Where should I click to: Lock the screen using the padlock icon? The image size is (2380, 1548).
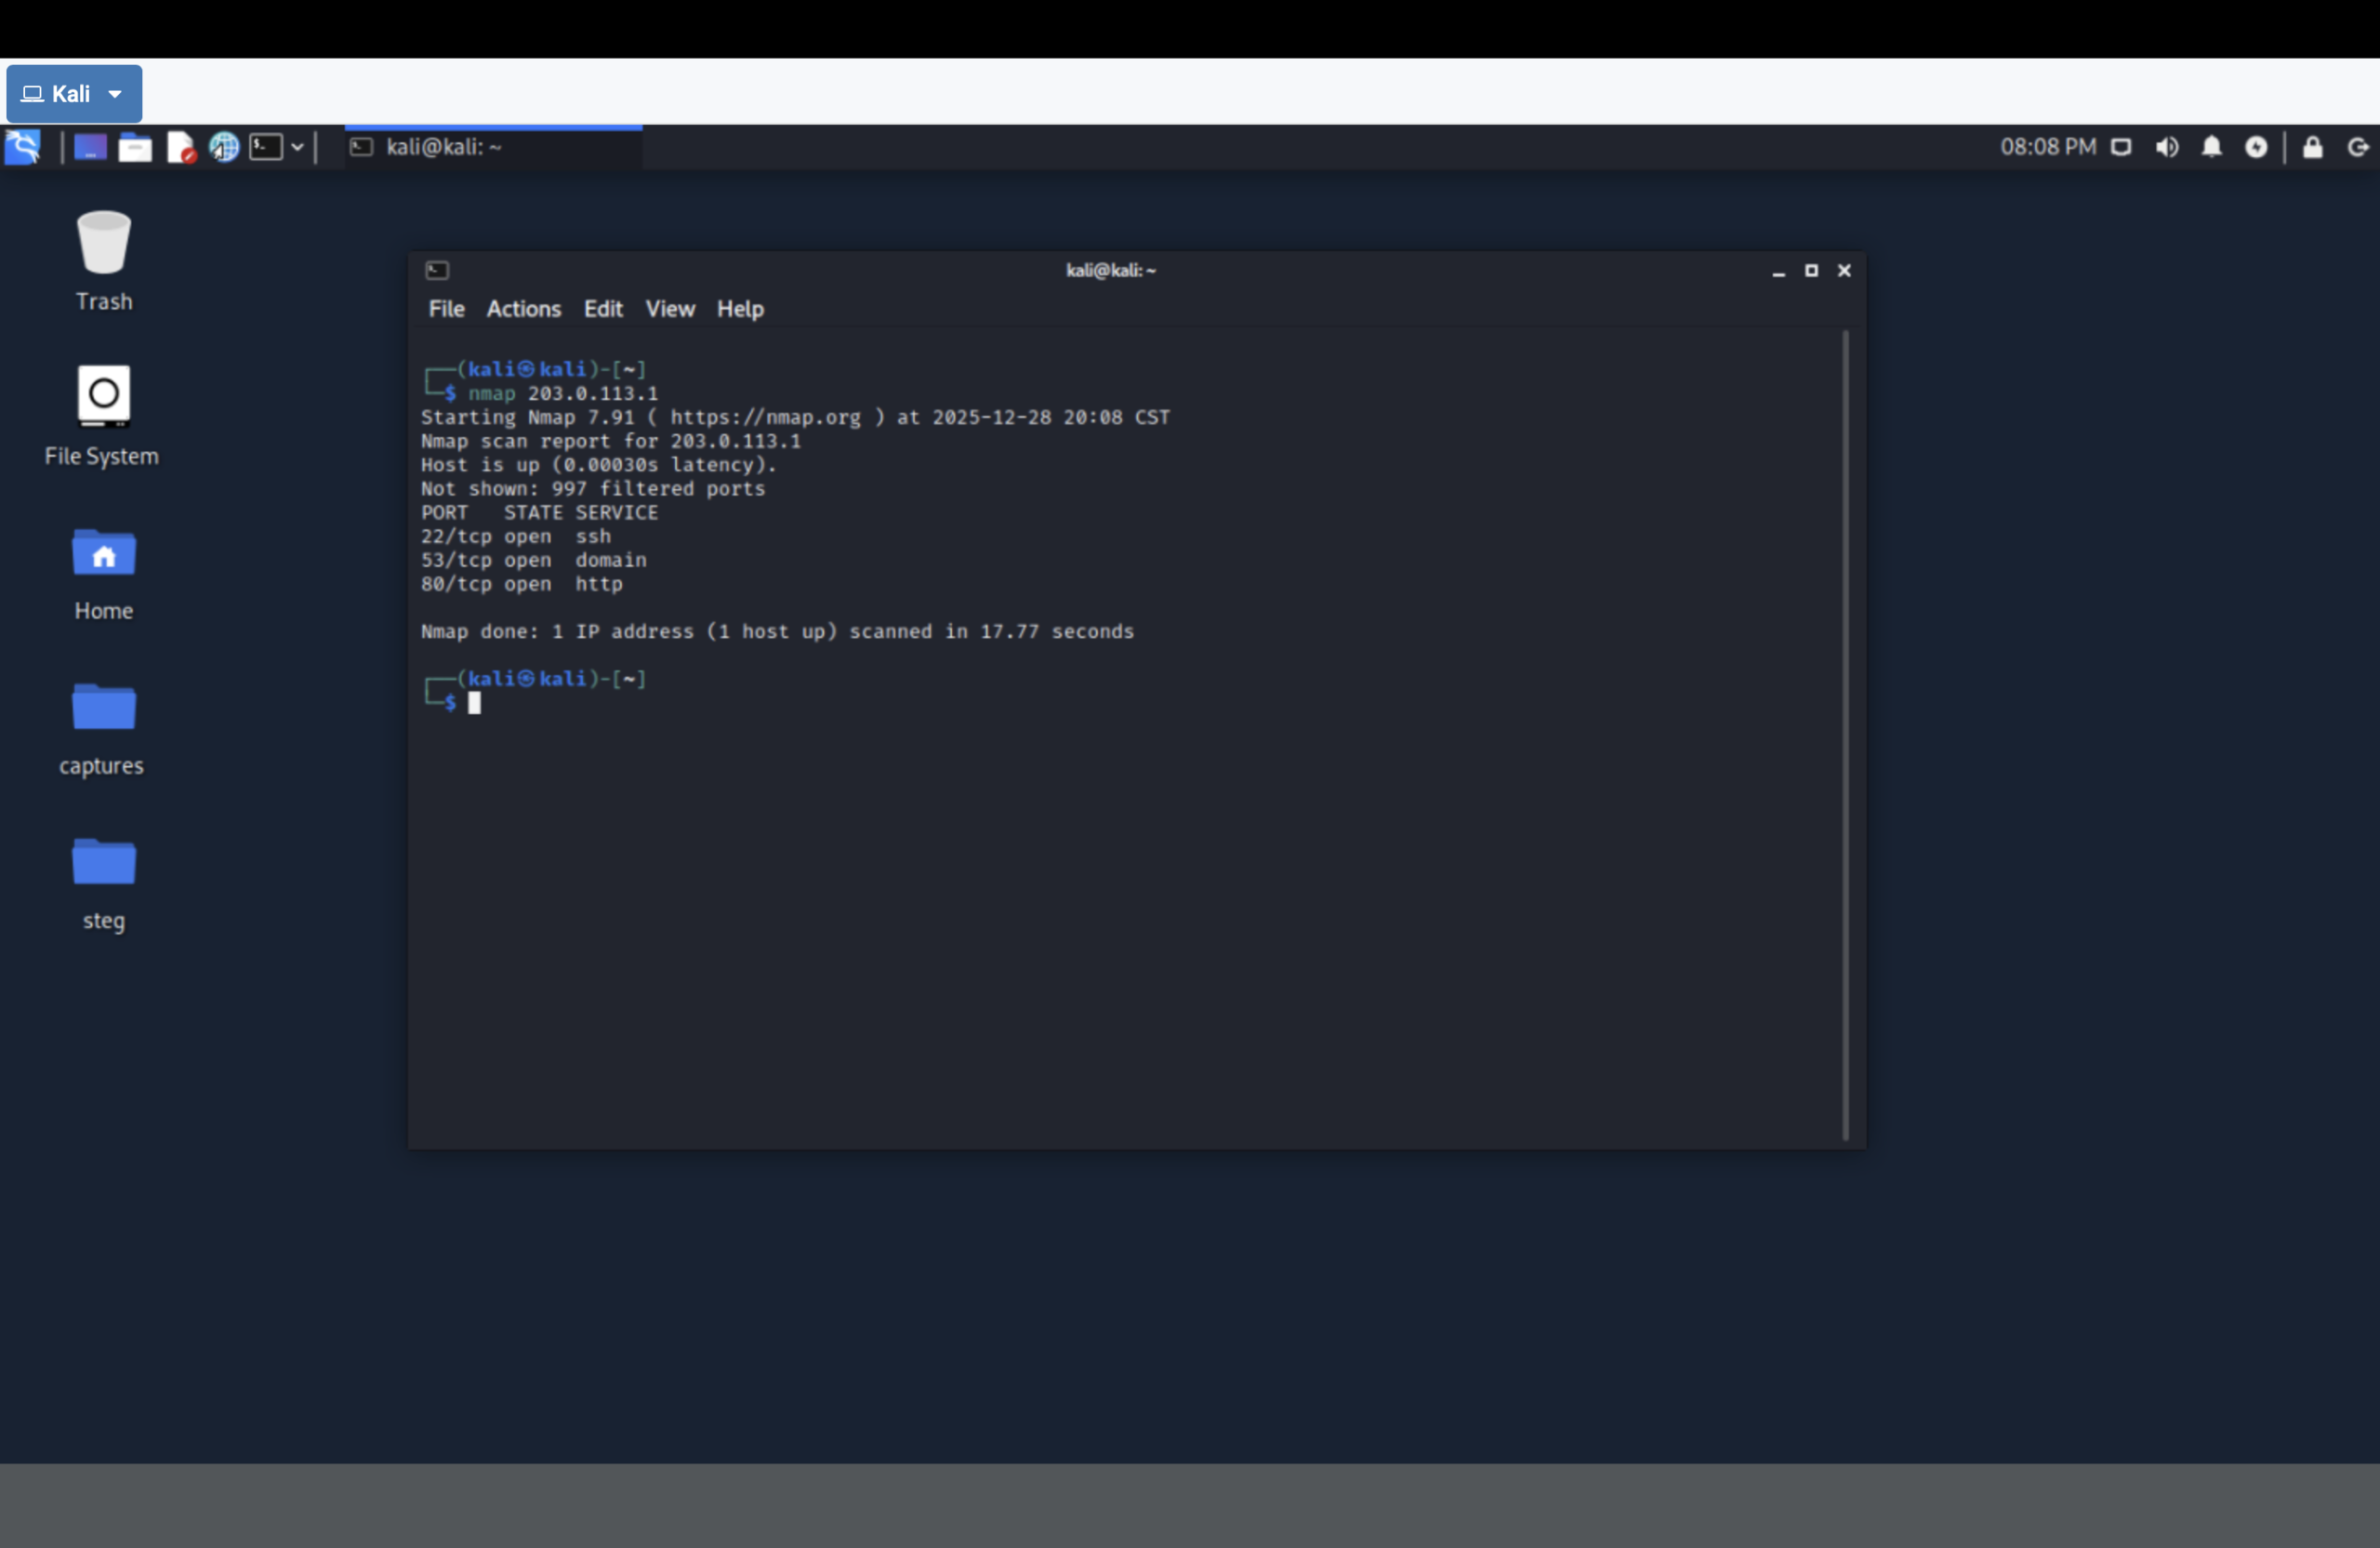tap(2311, 148)
